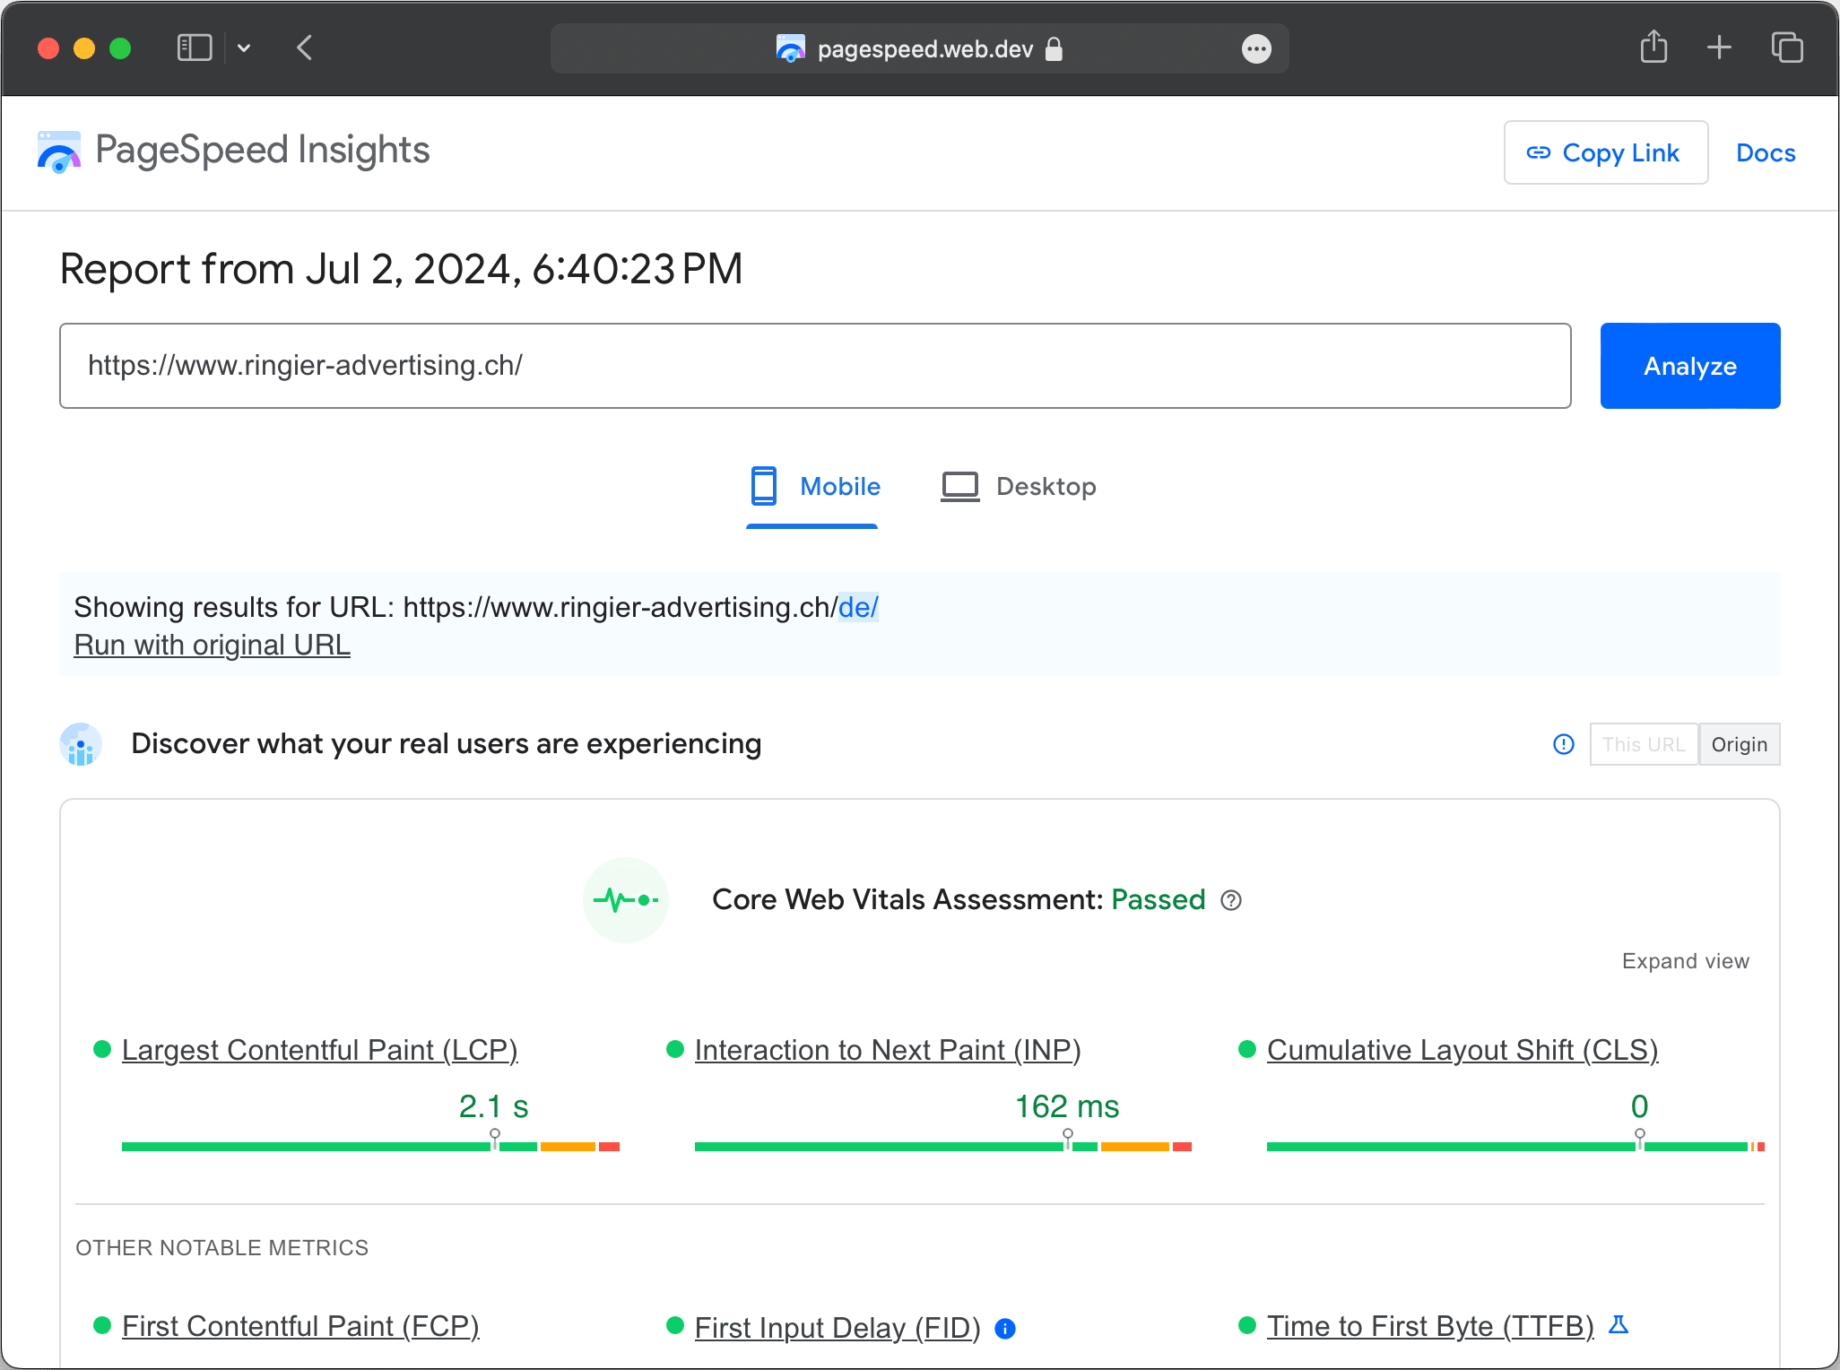This screenshot has width=1840, height=1370.
Task: Click Expand view for Core Web Vitals
Action: coord(1685,961)
